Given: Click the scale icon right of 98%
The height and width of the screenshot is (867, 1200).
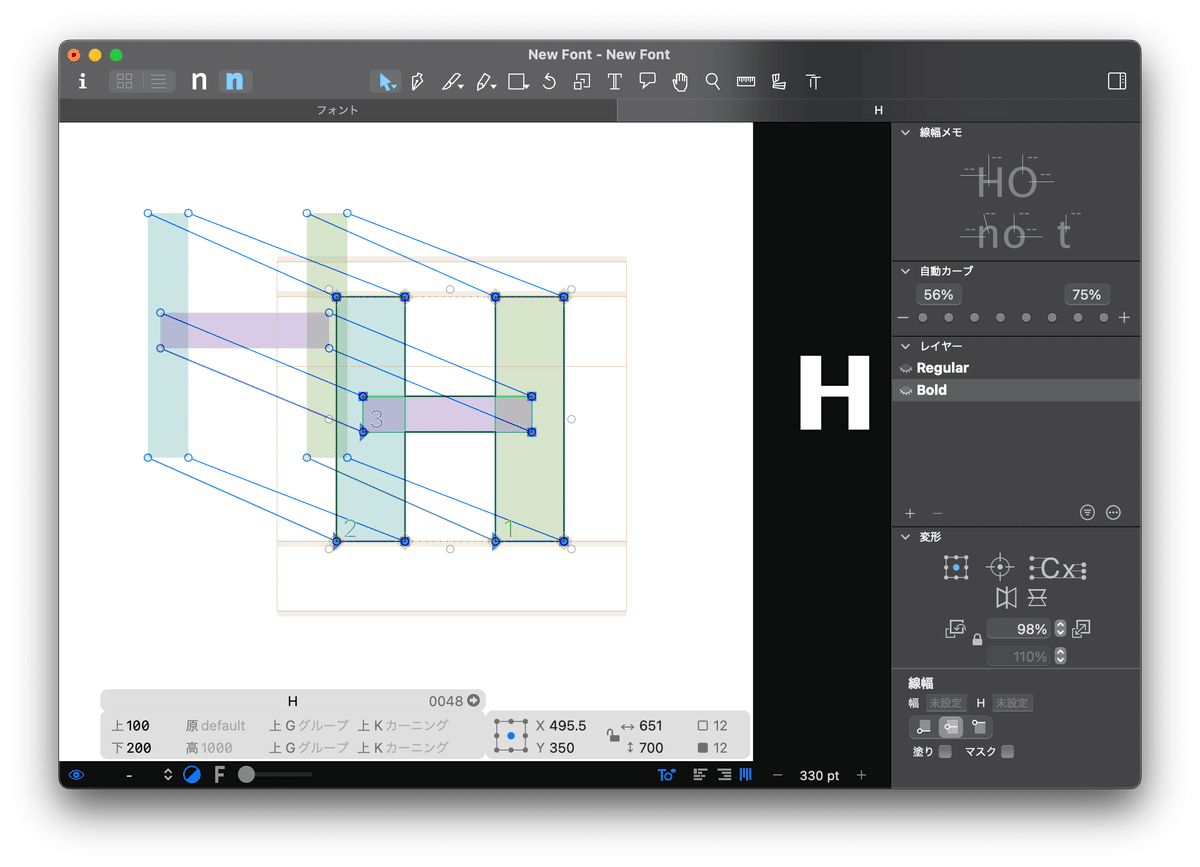Looking at the screenshot, I should 1081,629.
